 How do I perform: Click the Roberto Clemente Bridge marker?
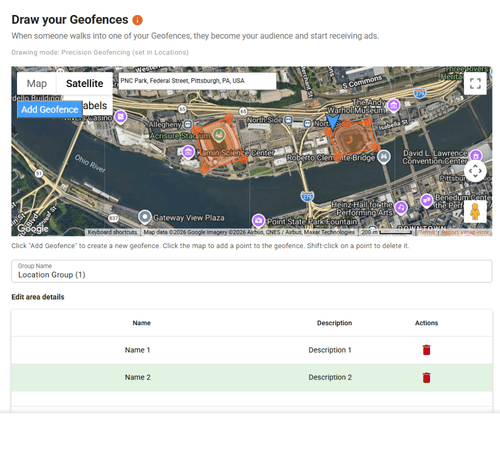coord(384,157)
